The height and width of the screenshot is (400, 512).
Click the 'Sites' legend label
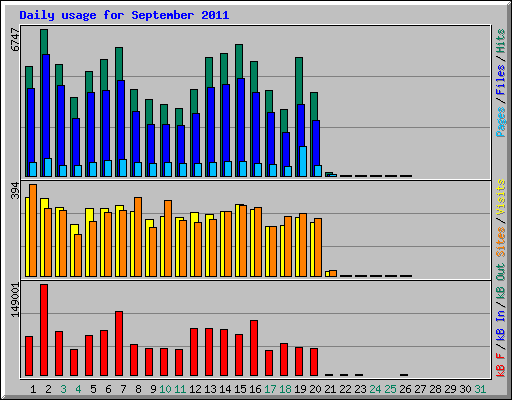pos(500,242)
